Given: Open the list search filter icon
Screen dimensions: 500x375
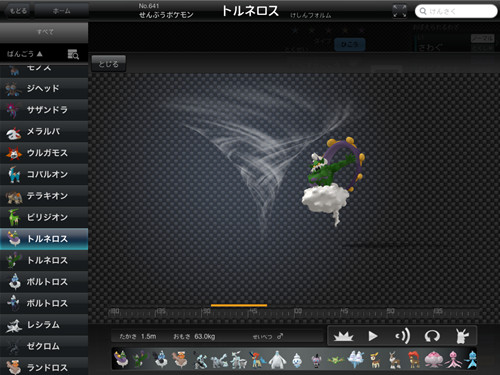Looking at the screenshot, I should click(x=73, y=54).
